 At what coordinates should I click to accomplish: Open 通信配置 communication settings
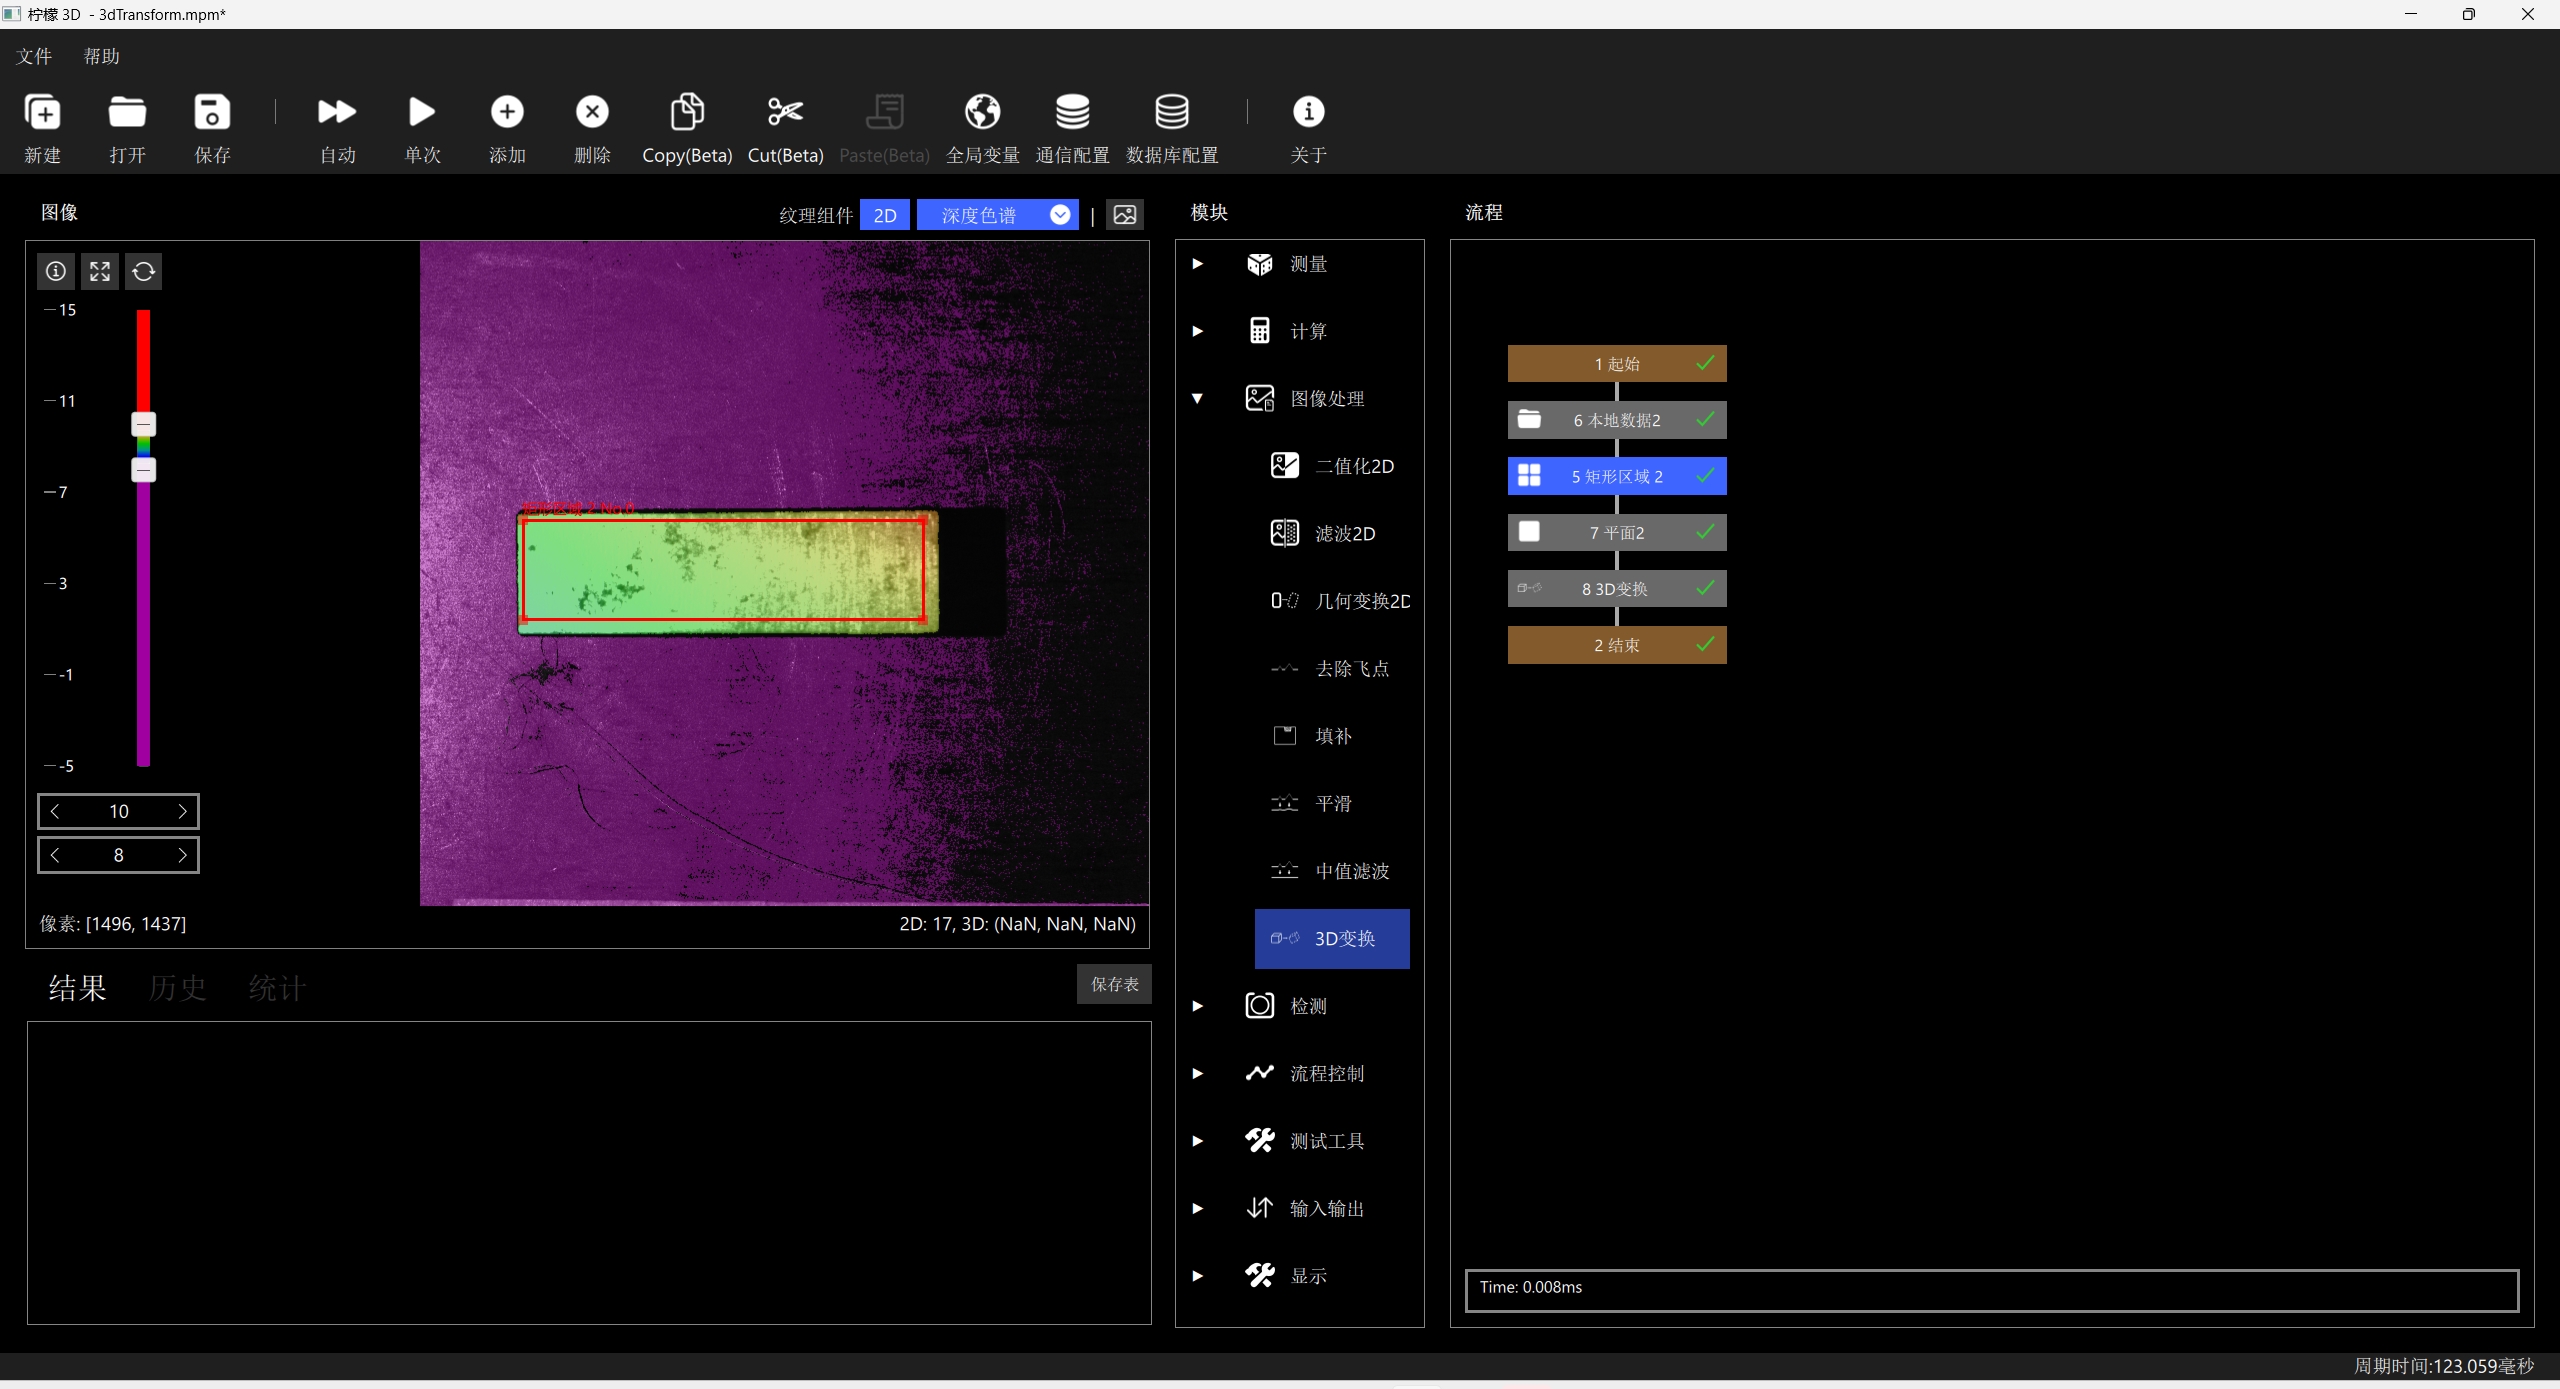click(x=1072, y=111)
